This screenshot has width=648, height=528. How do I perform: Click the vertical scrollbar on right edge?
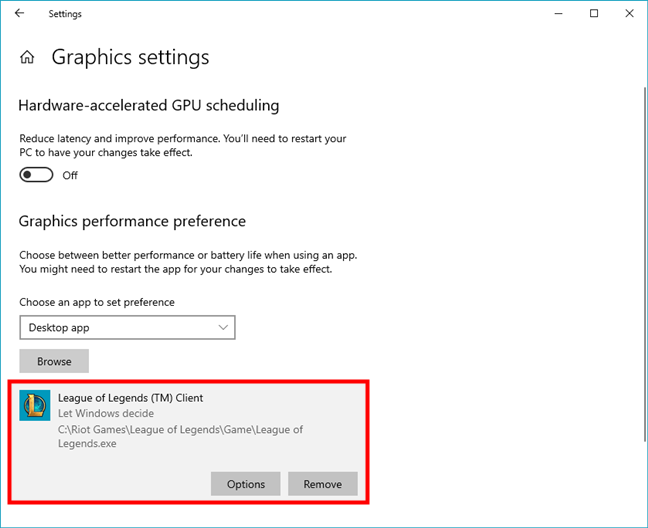[x=644, y=264]
